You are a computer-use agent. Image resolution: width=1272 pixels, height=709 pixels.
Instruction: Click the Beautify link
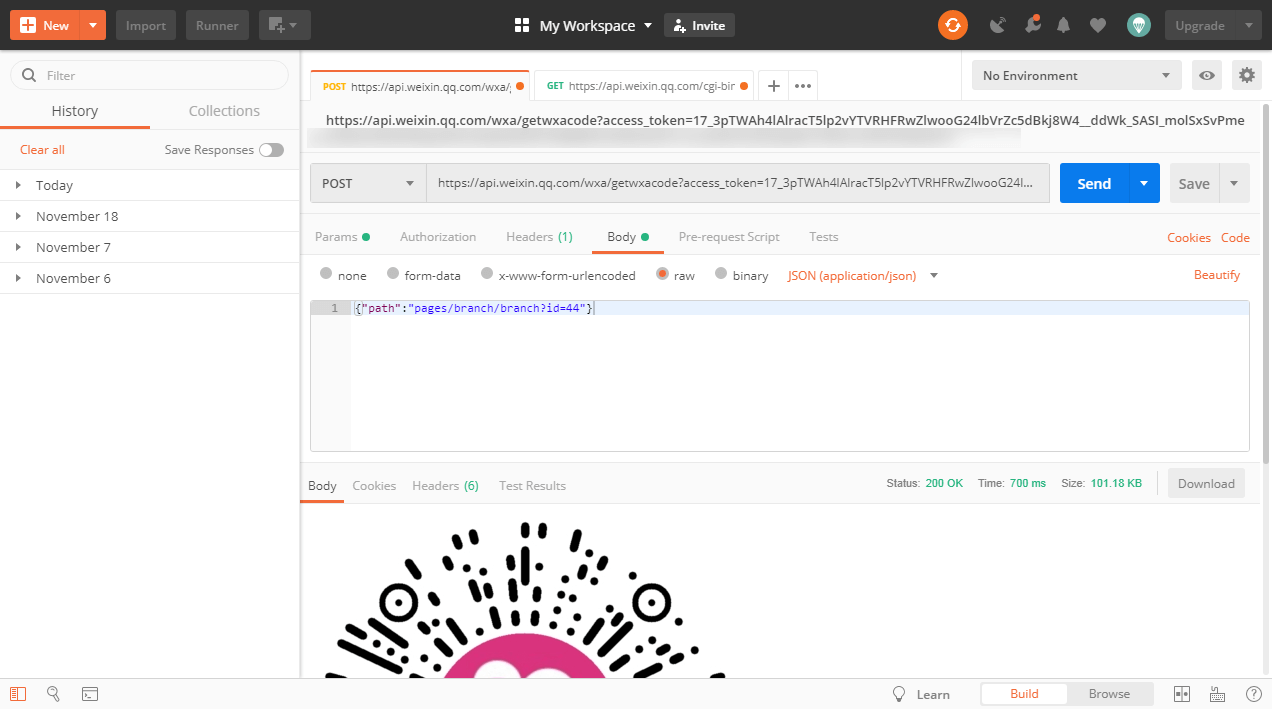click(x=1217, y=275)
